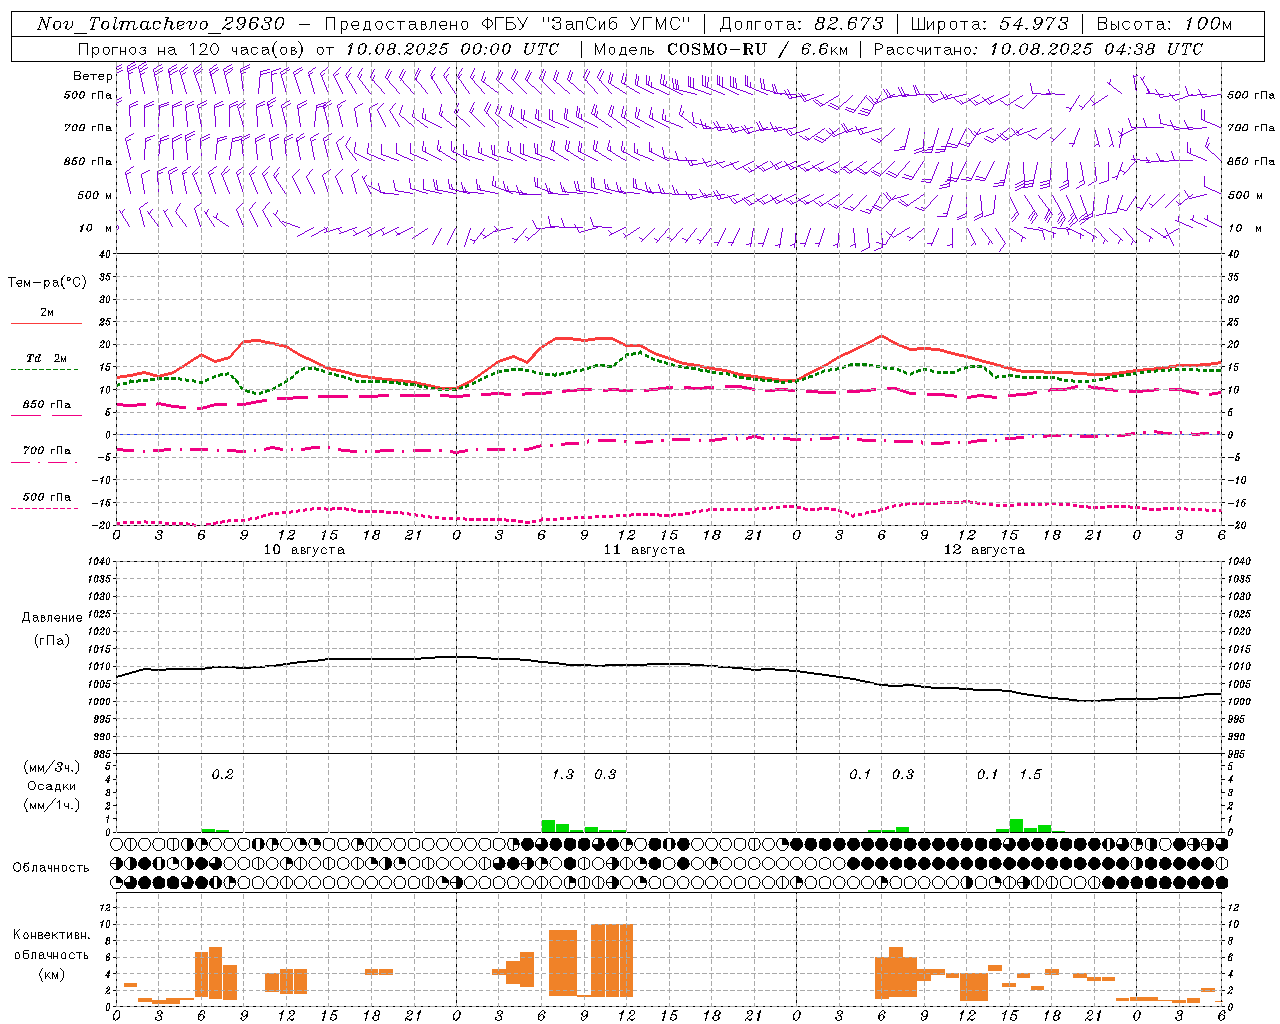This screenshot has height=1024, width=1280.
Task: Click the '700 гПа' temperature legend entry
Action: coord(47,451)
